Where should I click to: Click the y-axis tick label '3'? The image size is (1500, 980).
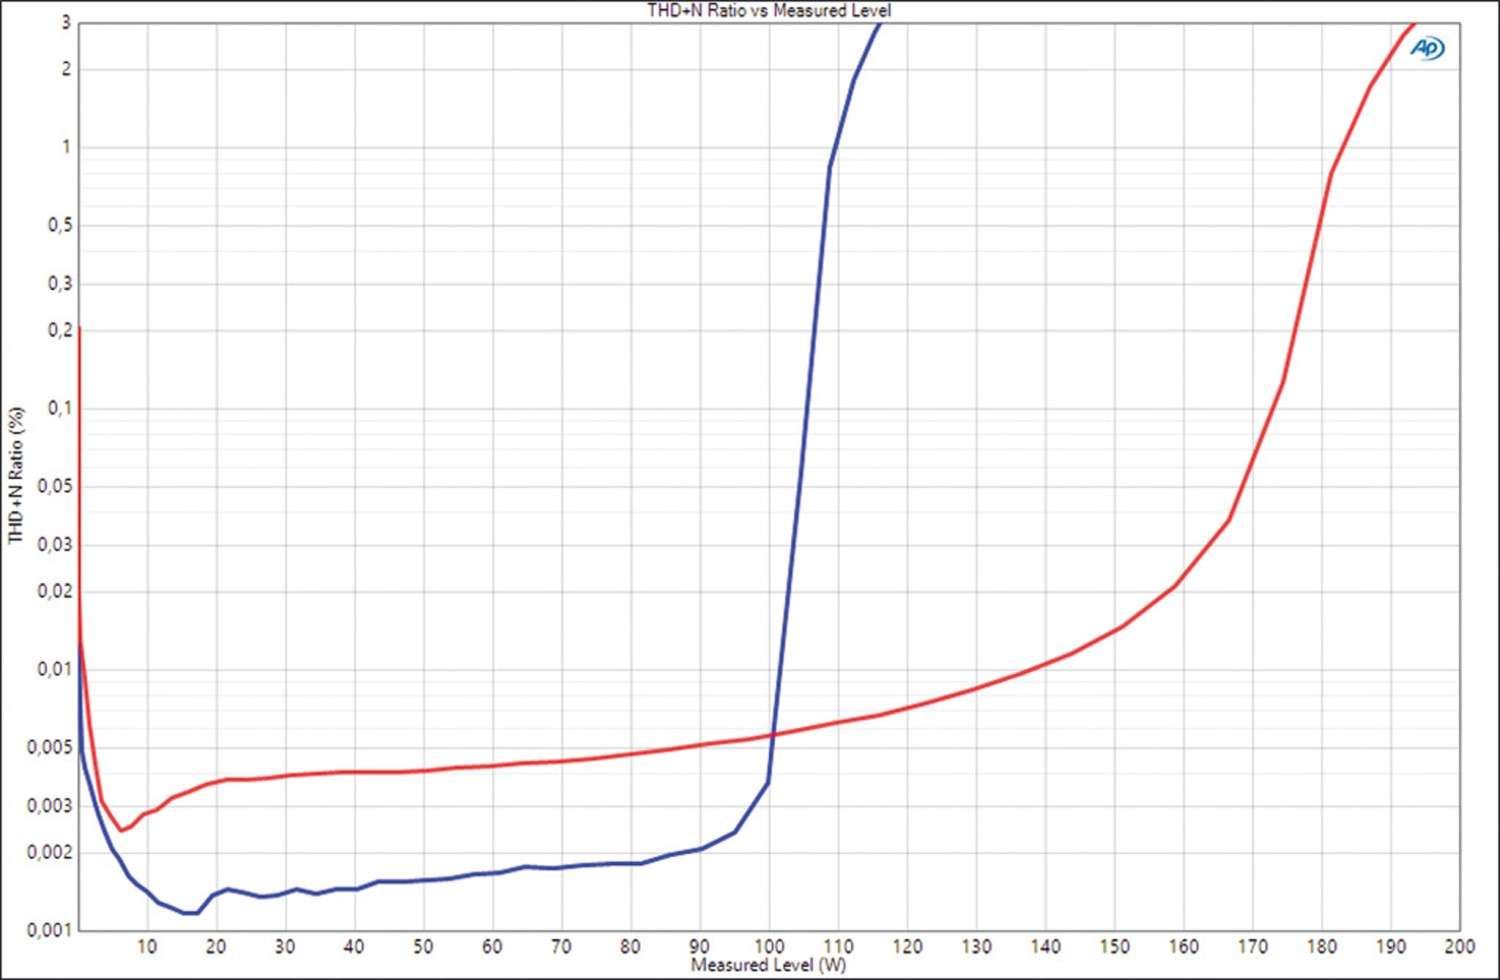tap(66, 22)
